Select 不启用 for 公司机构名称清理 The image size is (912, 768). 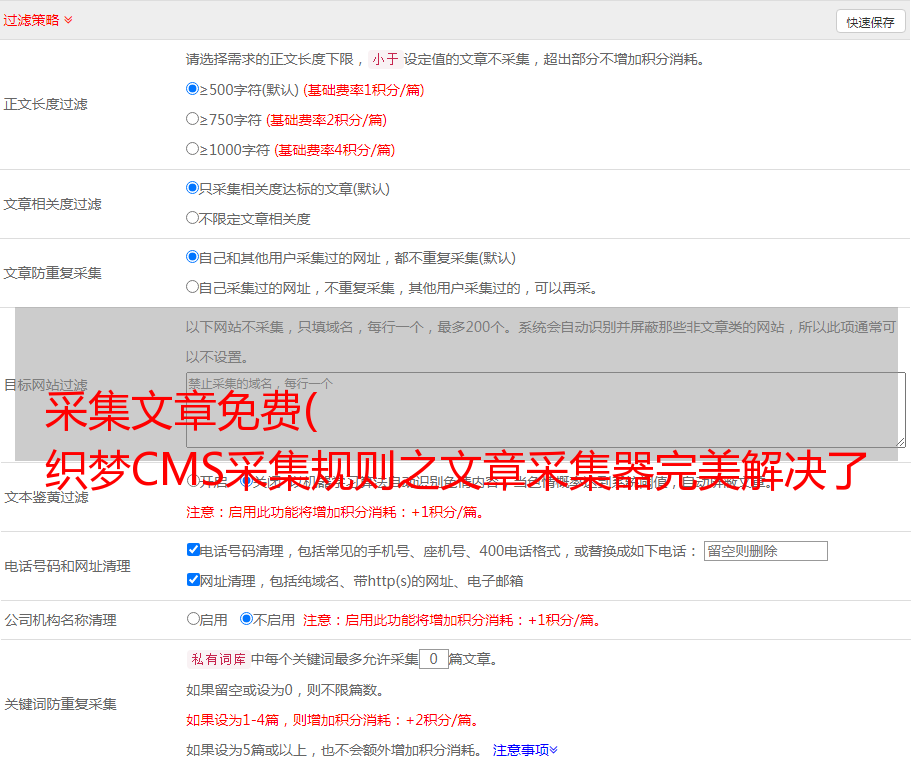pos(247,619)
